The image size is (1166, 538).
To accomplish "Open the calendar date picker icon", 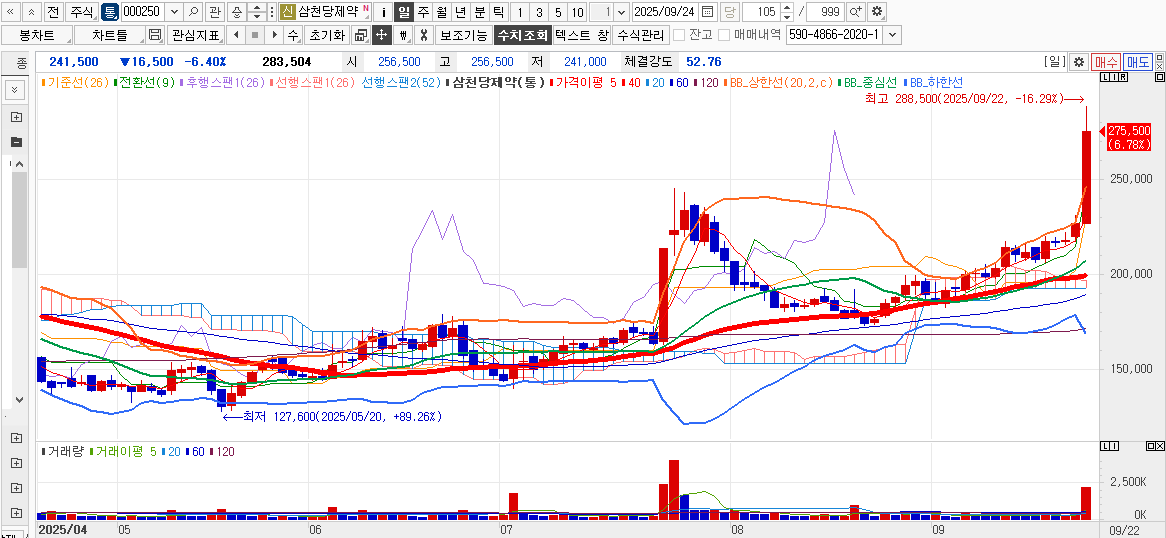I will (x=708, y=12).
